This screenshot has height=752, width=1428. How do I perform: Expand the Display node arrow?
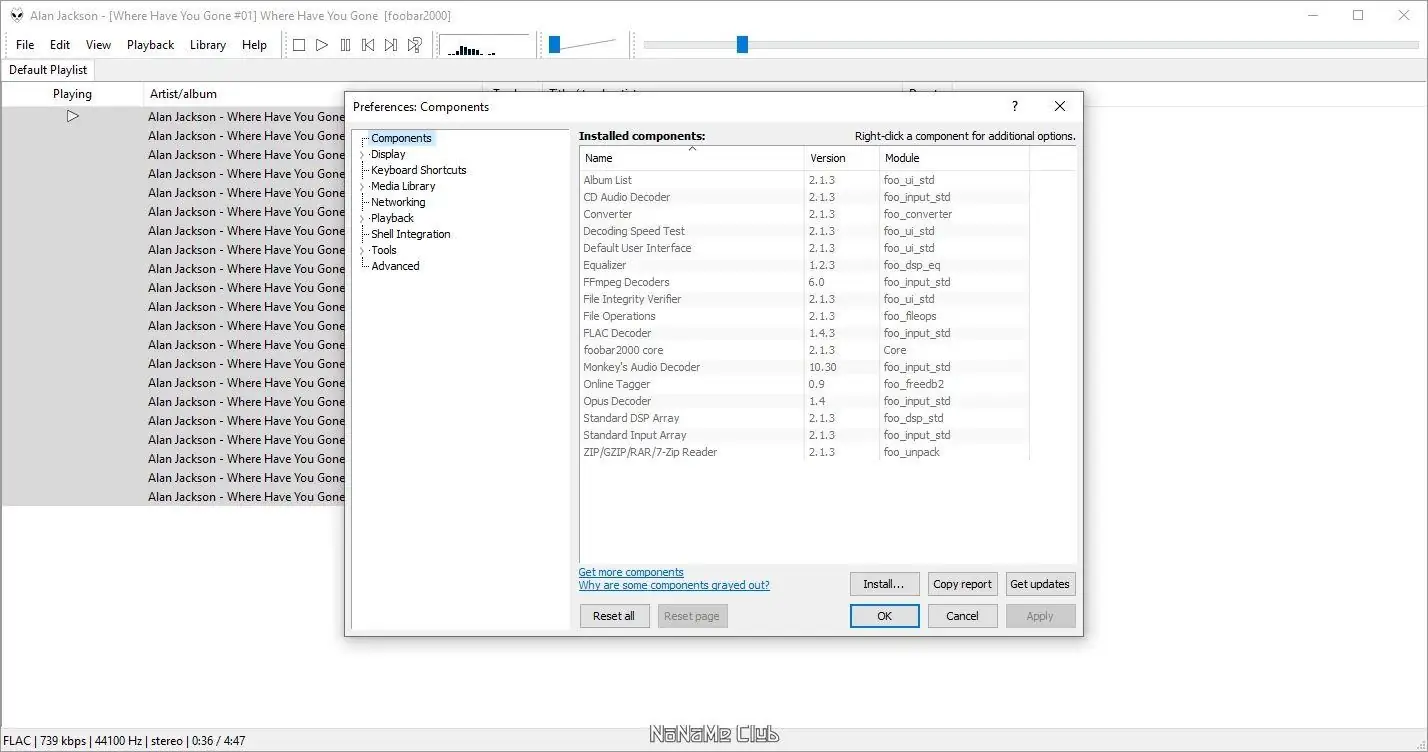pyautogui.click(x=362, y=155)
